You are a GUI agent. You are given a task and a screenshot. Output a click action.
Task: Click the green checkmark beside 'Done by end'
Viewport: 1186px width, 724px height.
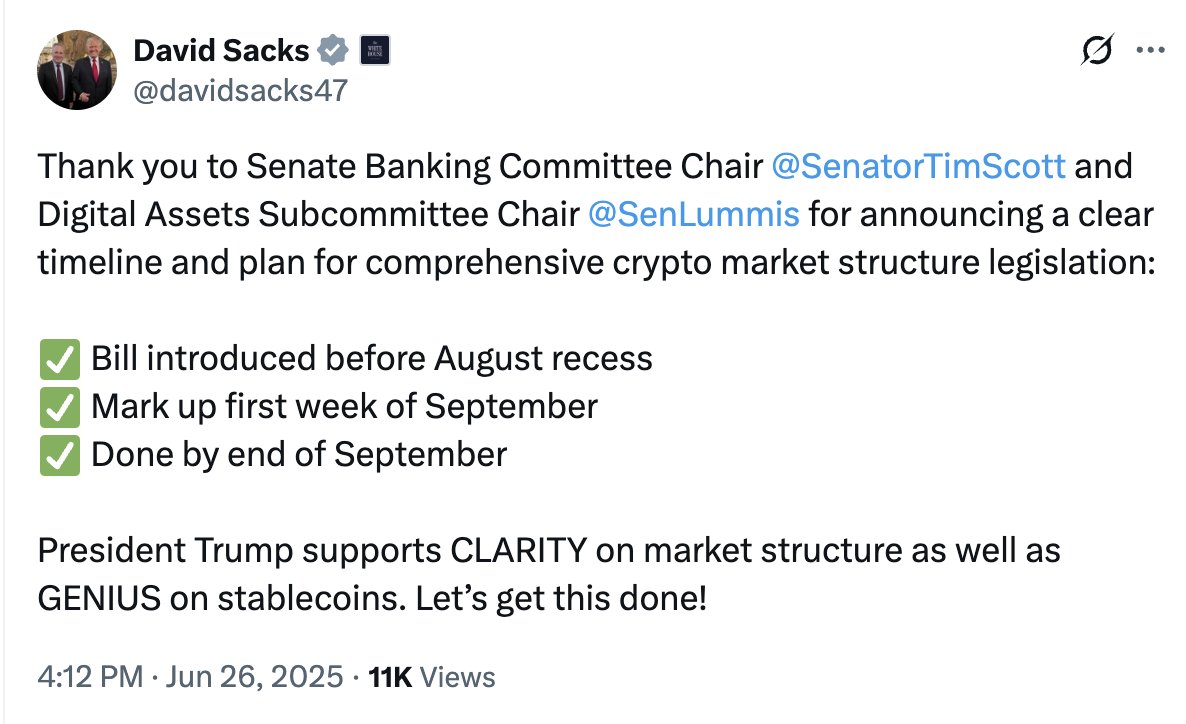tap(58, 455)
